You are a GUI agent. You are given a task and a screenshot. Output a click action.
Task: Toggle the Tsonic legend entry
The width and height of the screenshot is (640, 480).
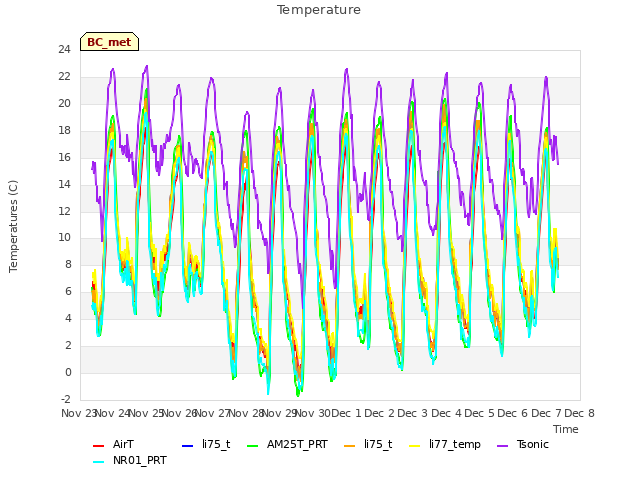click(x=523, y=444)
